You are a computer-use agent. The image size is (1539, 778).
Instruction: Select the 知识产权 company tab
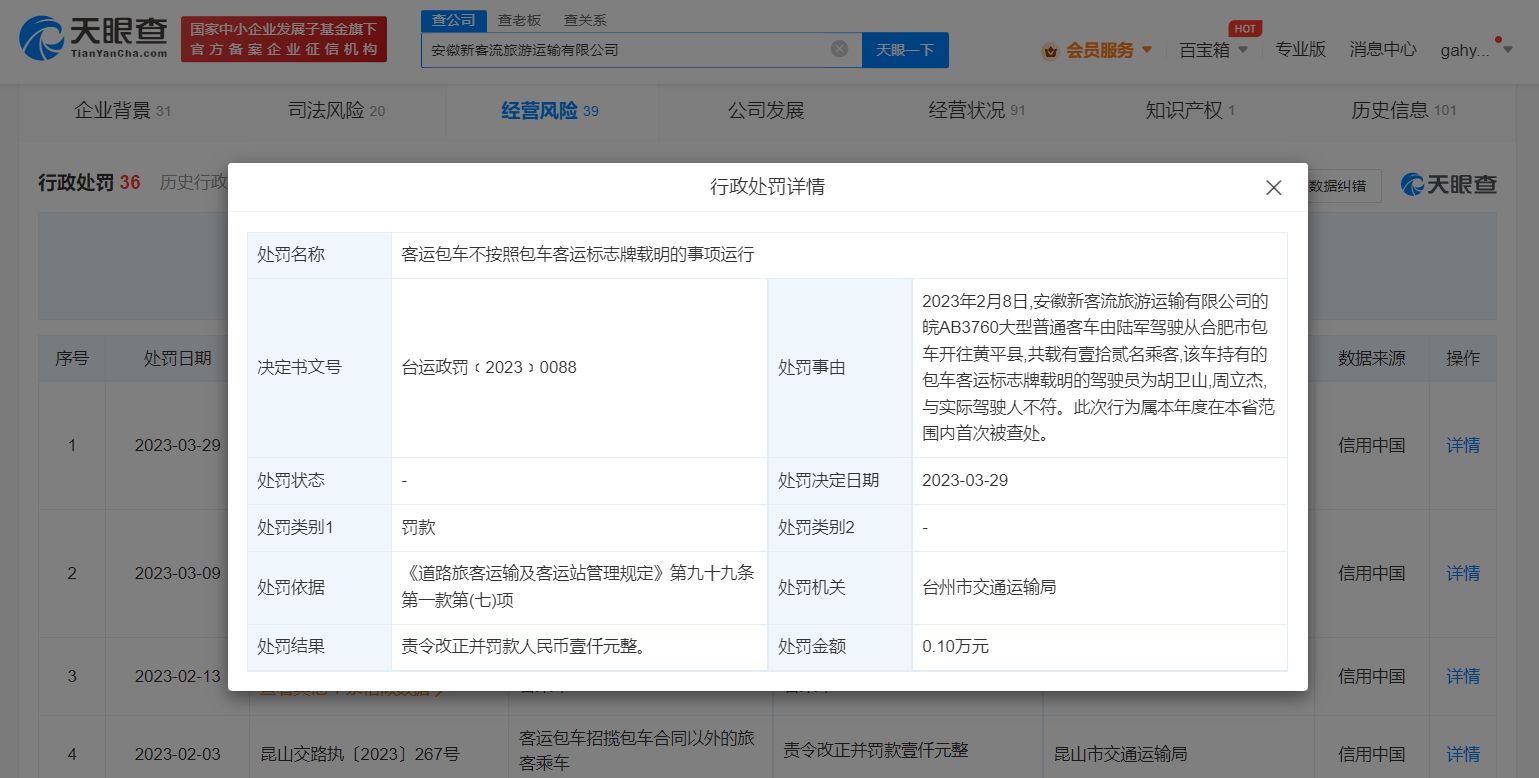[1181, 110]
